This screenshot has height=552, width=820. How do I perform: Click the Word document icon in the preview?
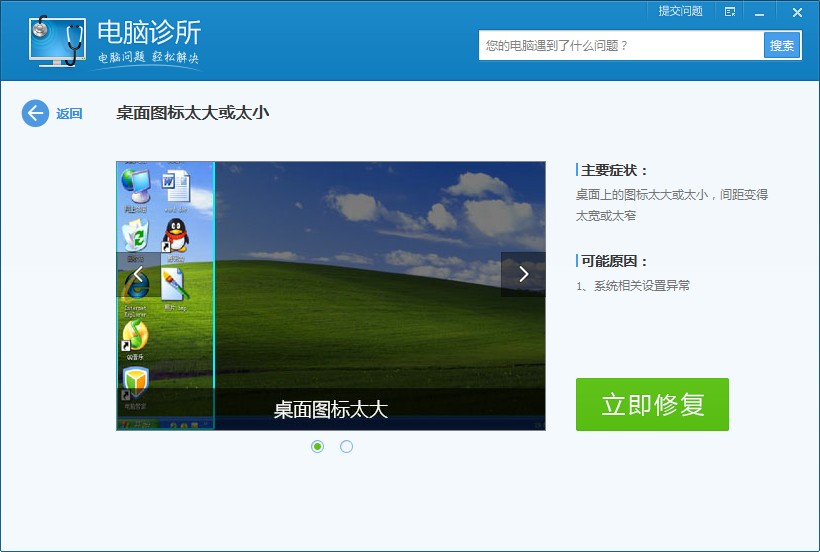pyautogui.click(x=176, y=186)
